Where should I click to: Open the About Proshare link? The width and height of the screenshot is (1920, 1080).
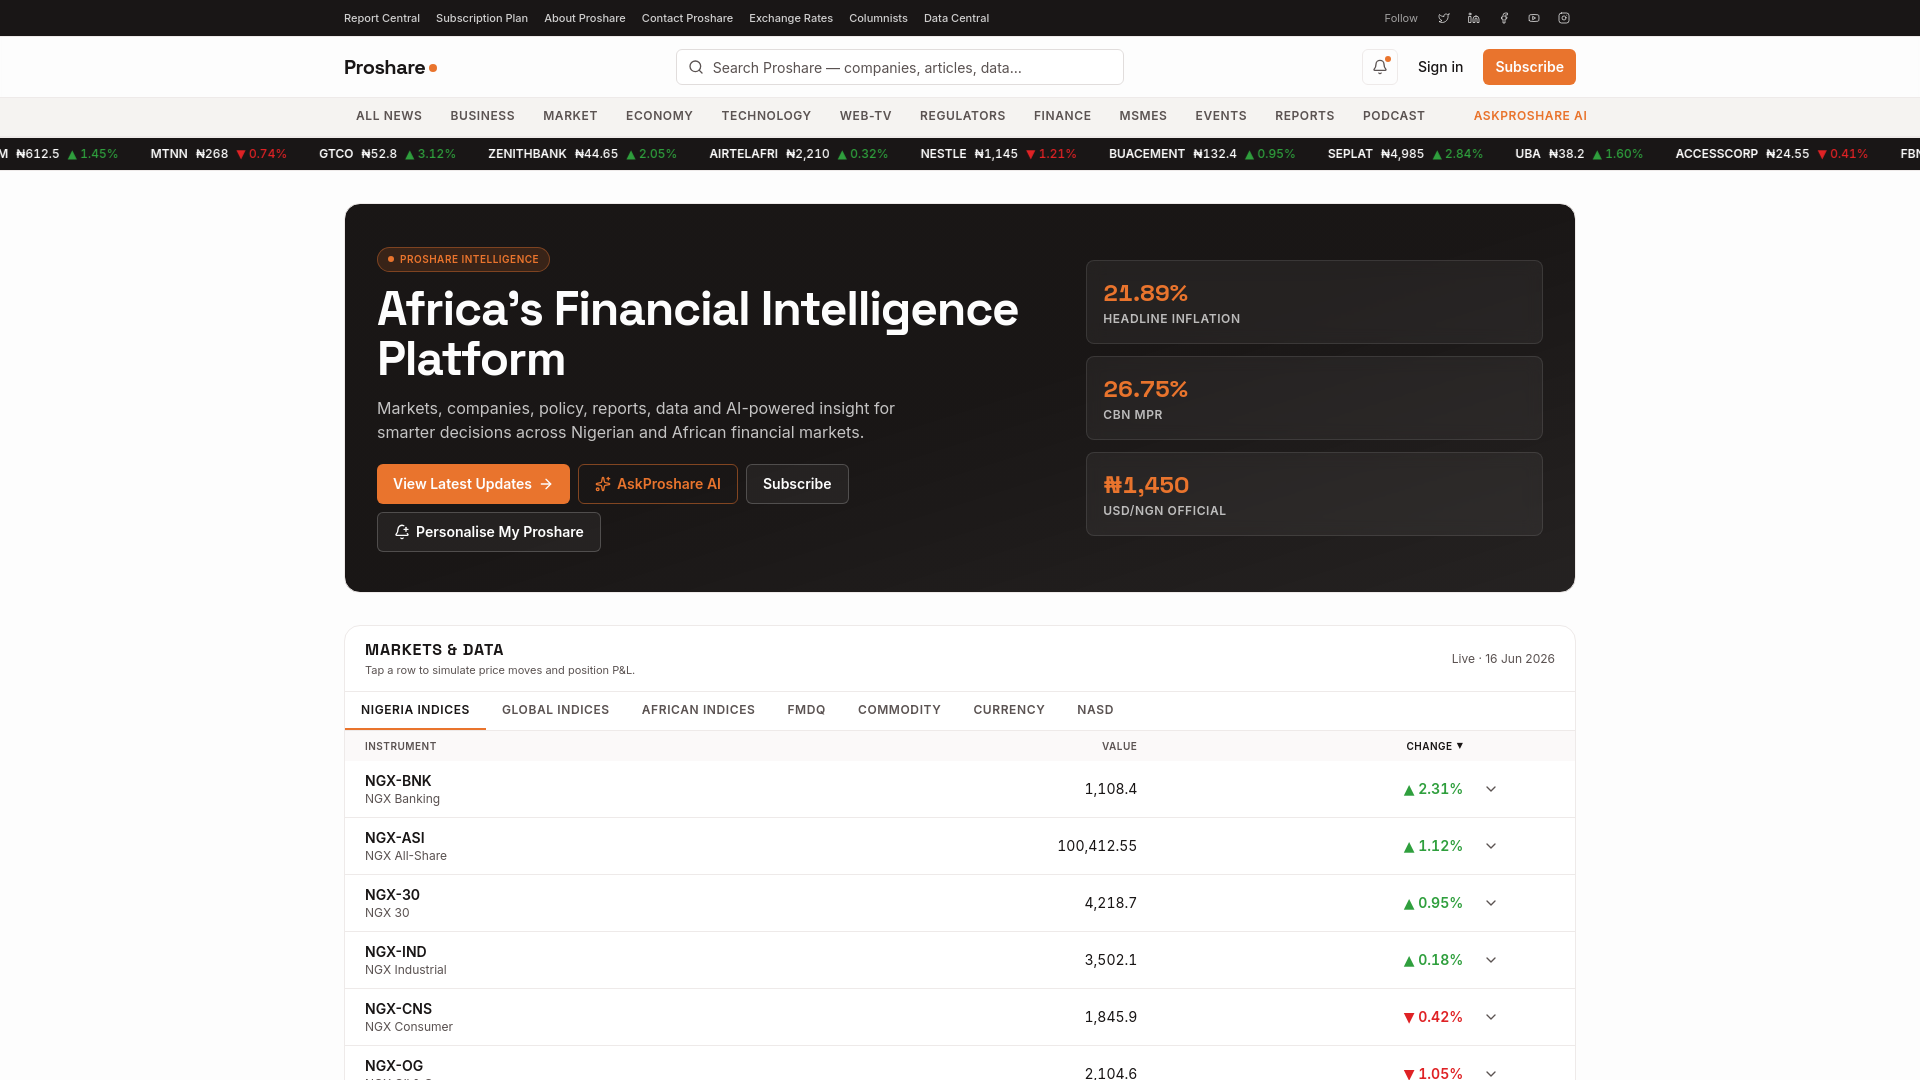(585, 18)
